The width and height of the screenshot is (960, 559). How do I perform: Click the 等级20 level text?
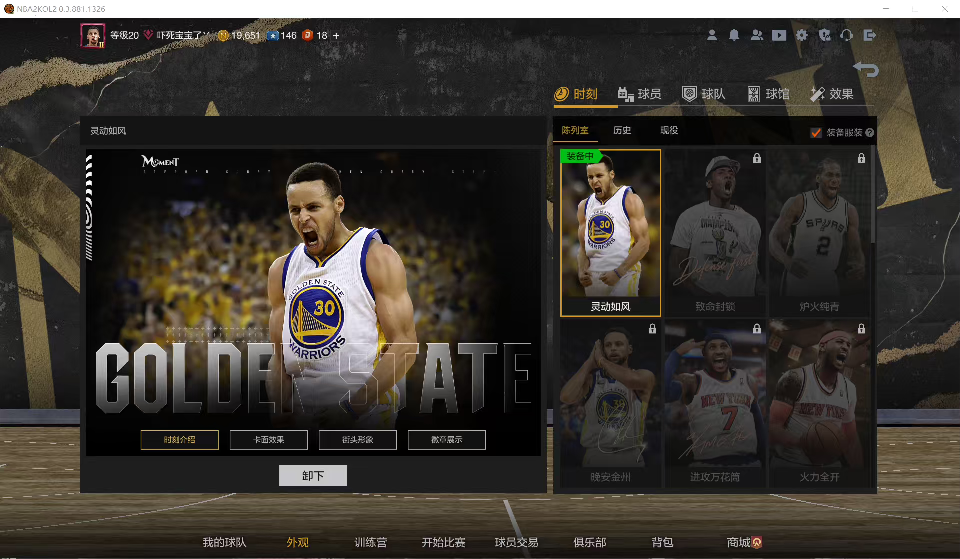pyautogui.click(x=124, y=36)
